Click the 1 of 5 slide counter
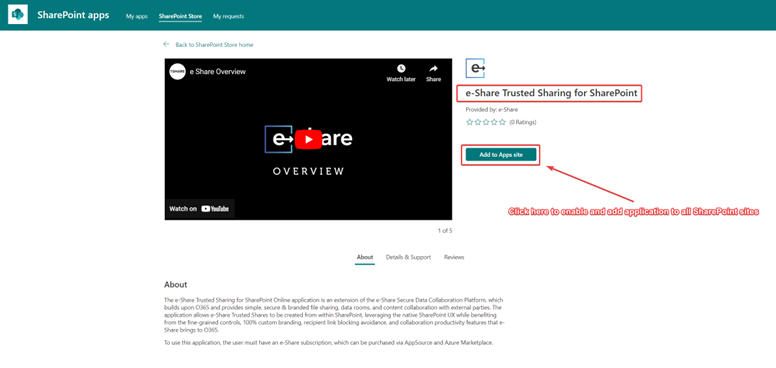Image resolution: width=776 pixels, height=368 pixels. (x=445, y=230)
